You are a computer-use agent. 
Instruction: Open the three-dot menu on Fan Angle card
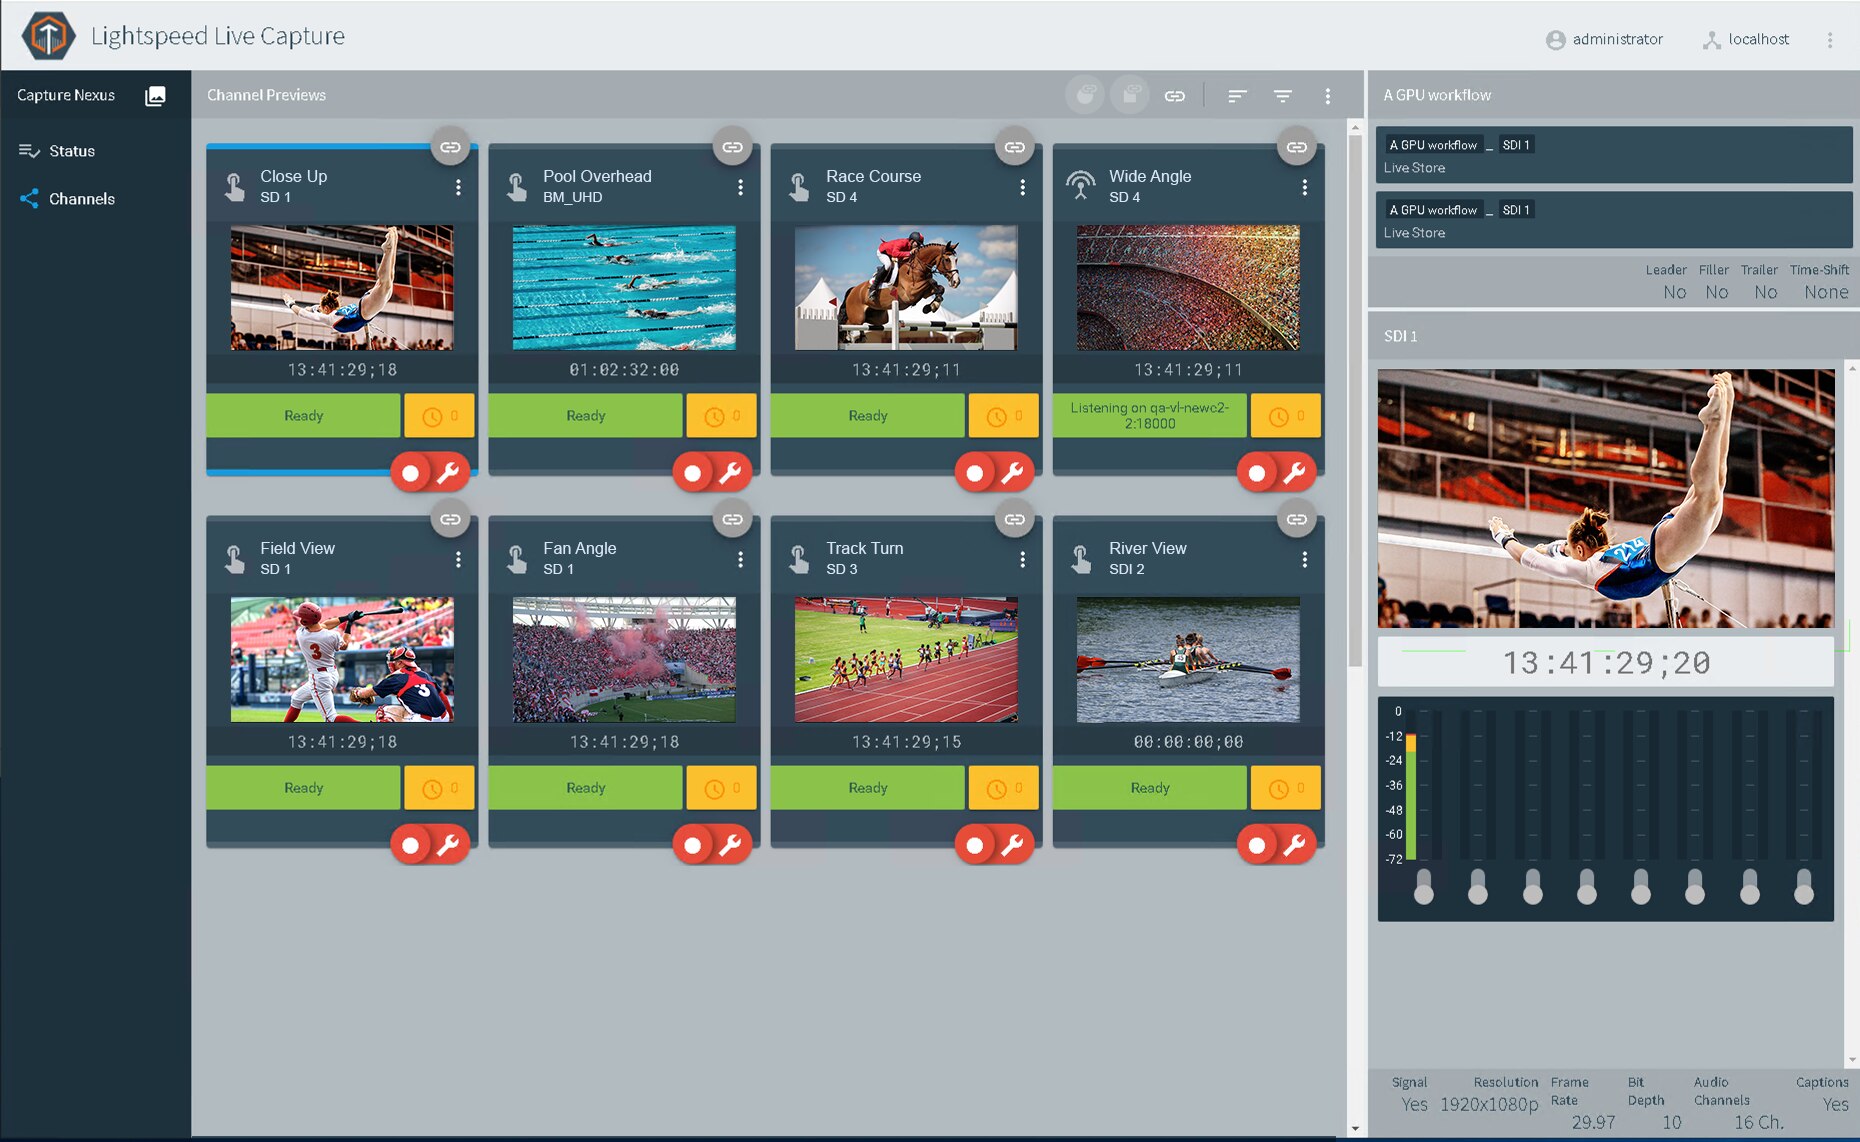(x=740, y=559)
